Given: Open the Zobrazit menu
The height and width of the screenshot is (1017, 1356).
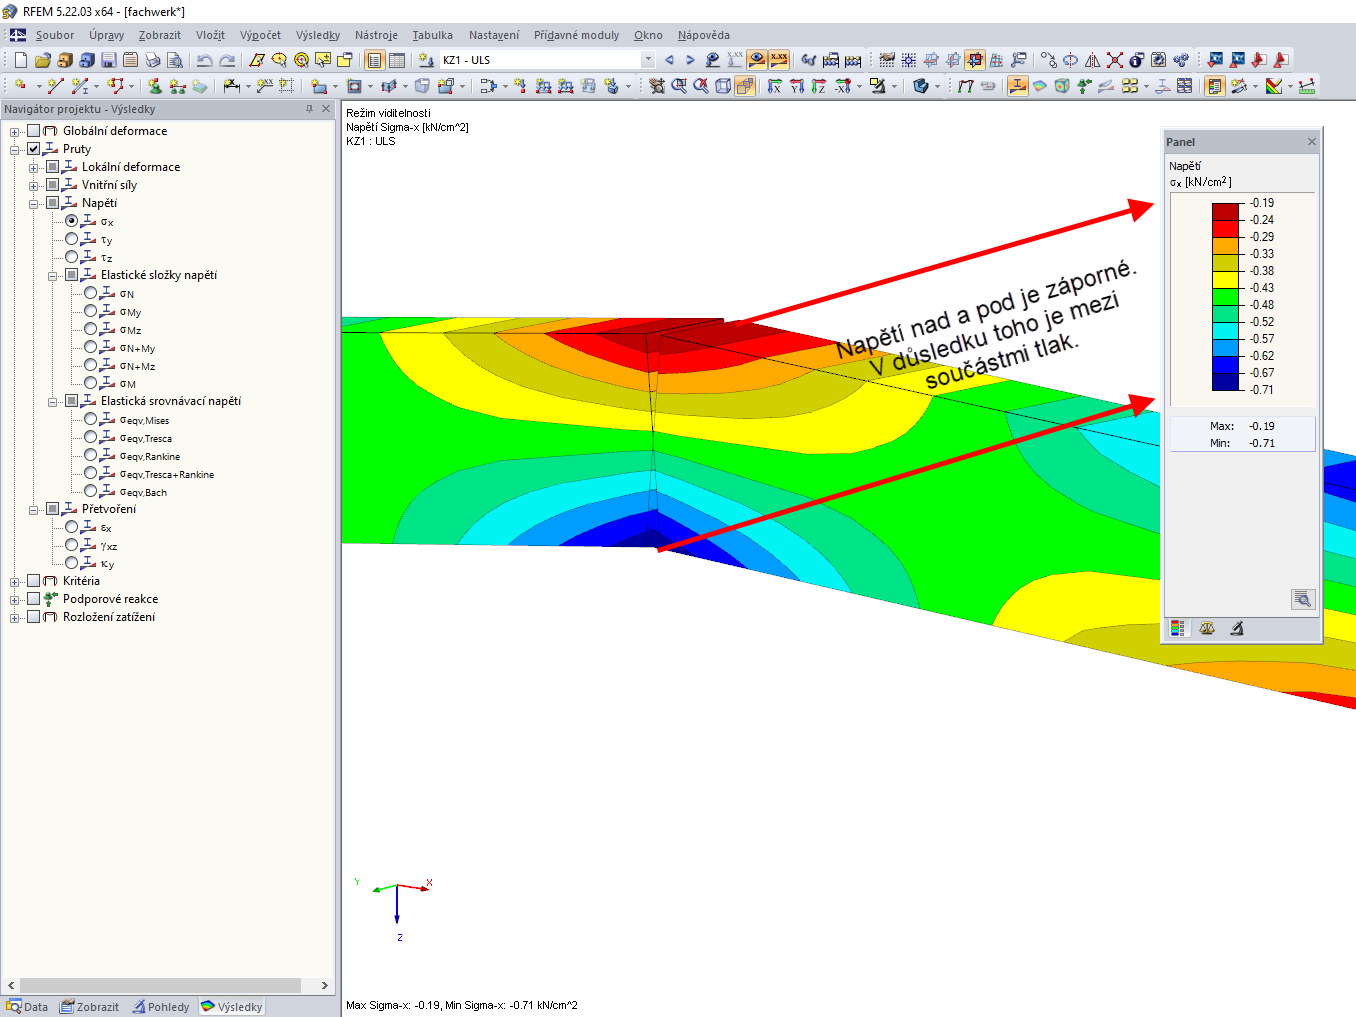Looking at the screenshot, I should 160,35.
